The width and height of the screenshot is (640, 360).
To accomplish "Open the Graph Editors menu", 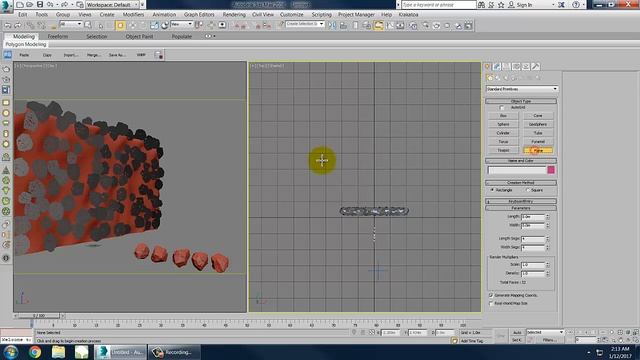I will click(x=199, y=15).
